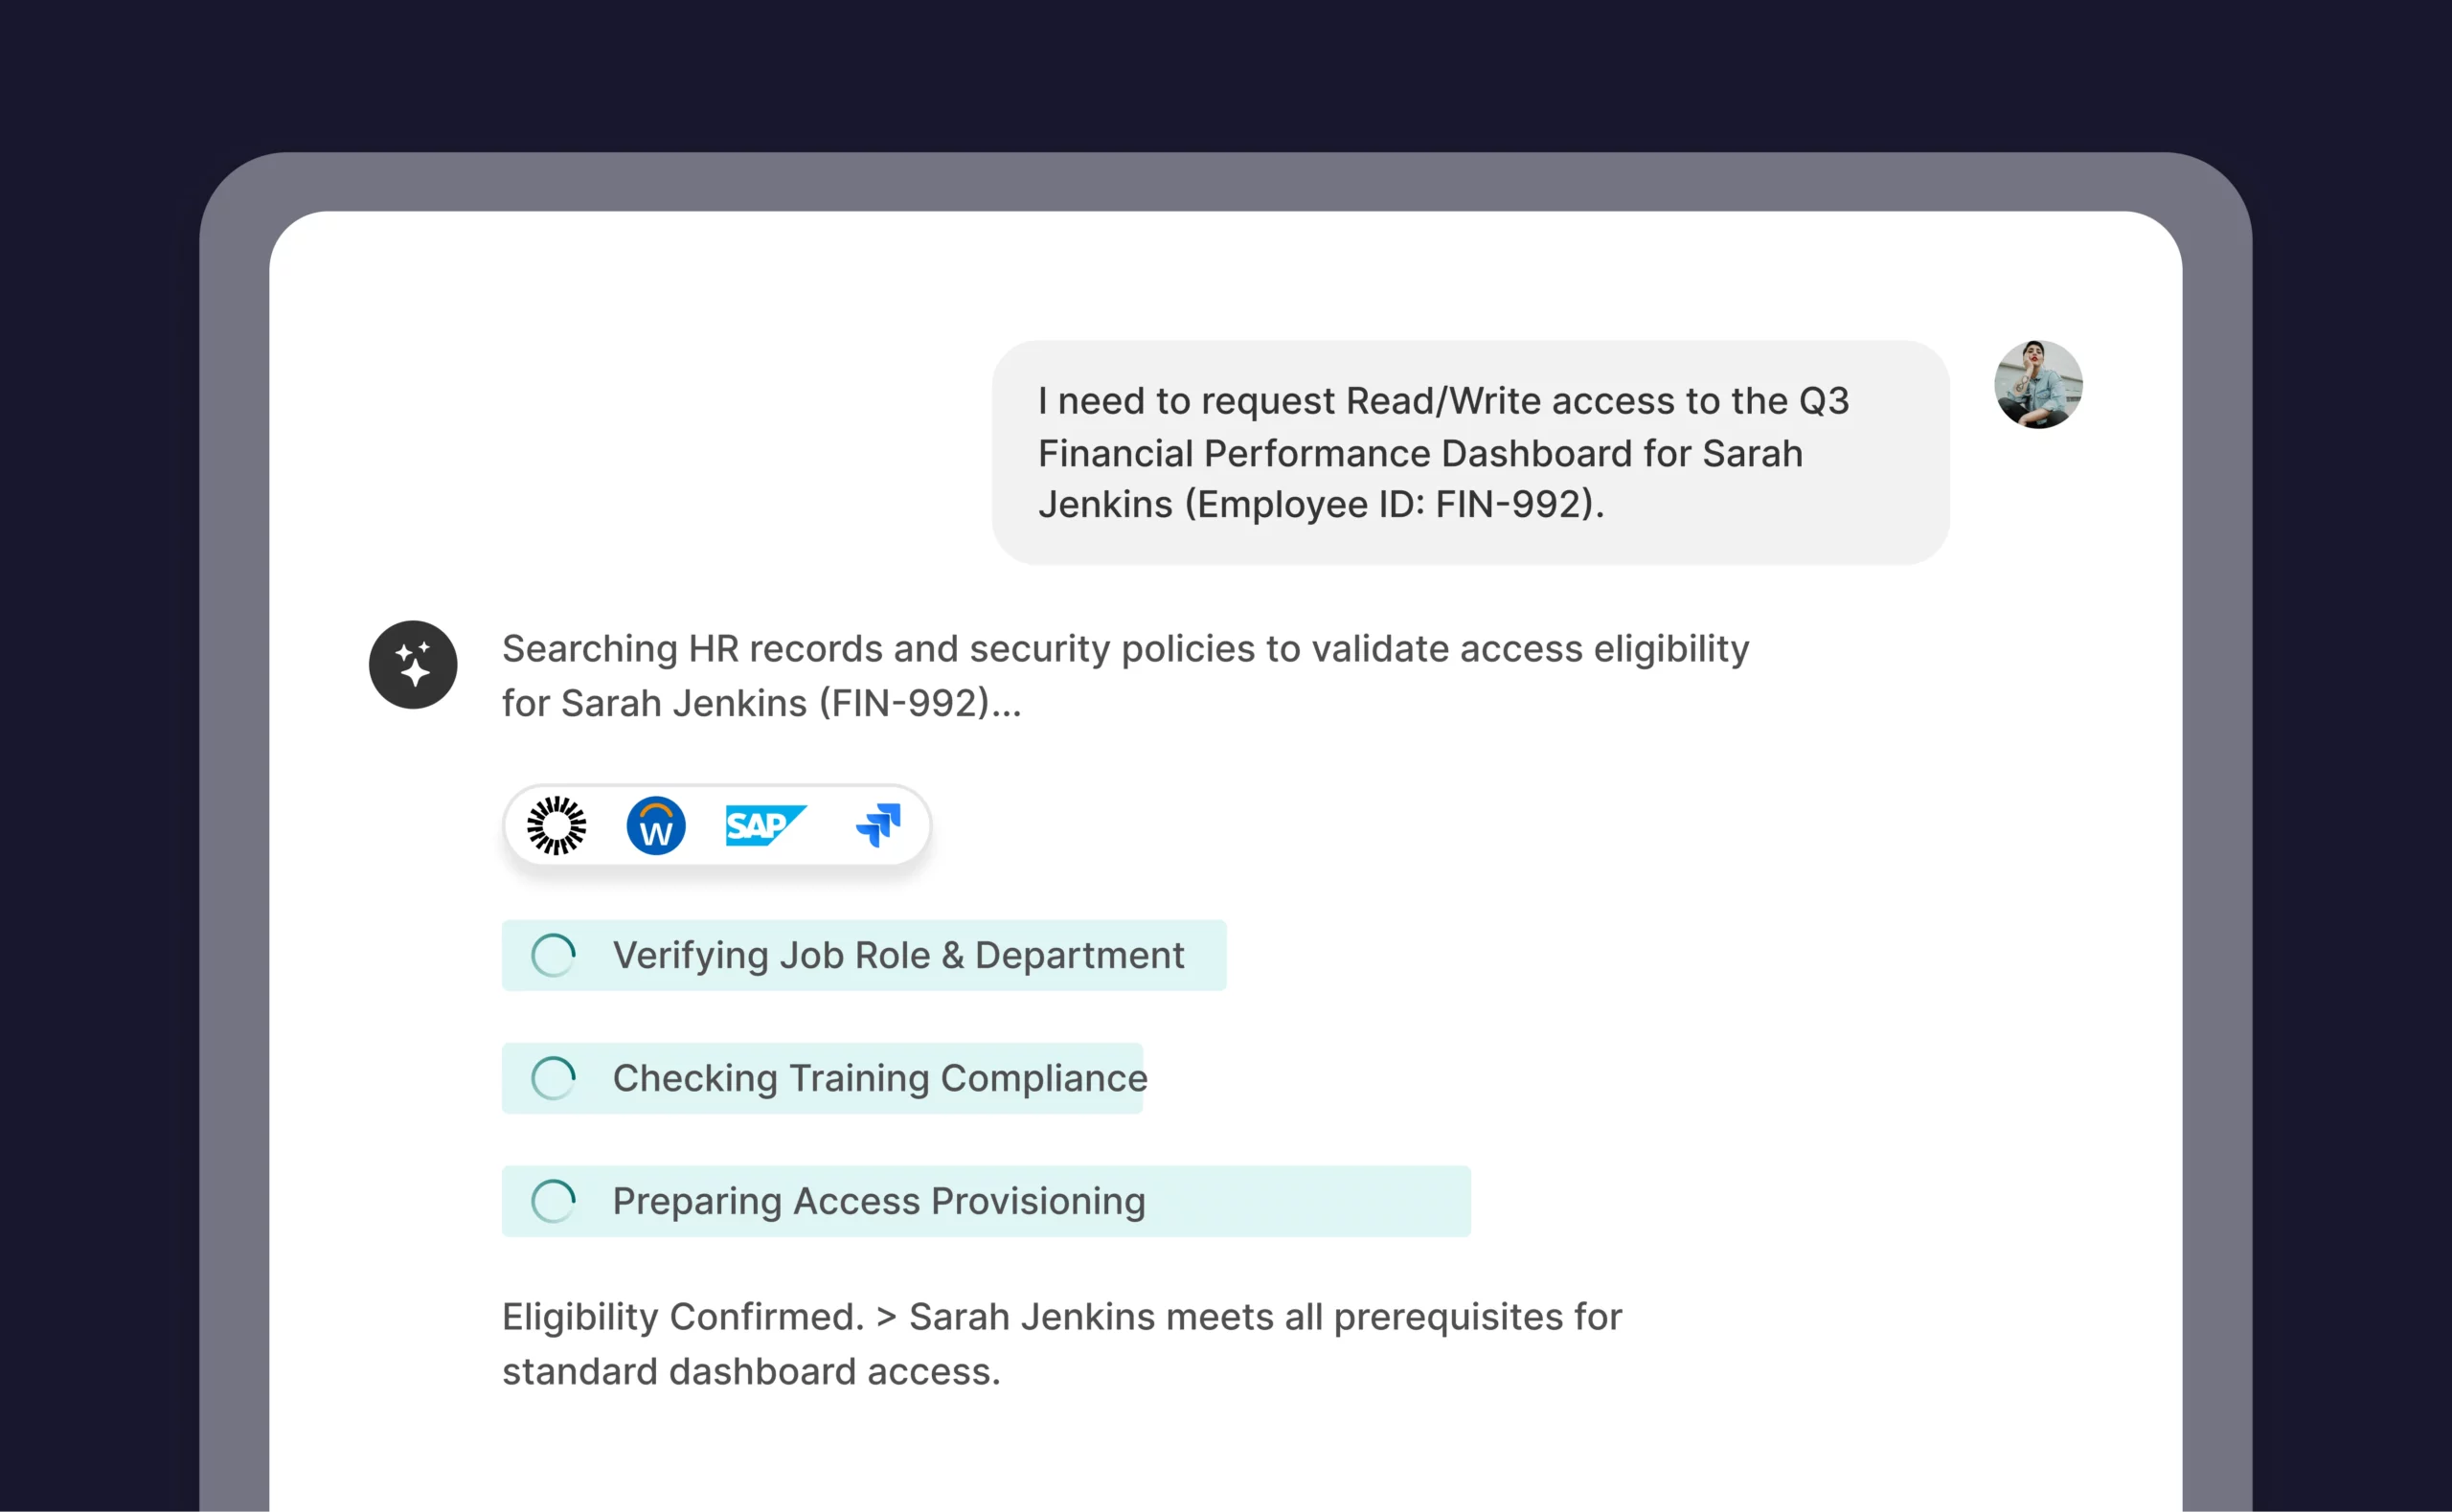
Task: Click the progress spinner on Preparing Access Provisioning
Action: (553, 1201)
